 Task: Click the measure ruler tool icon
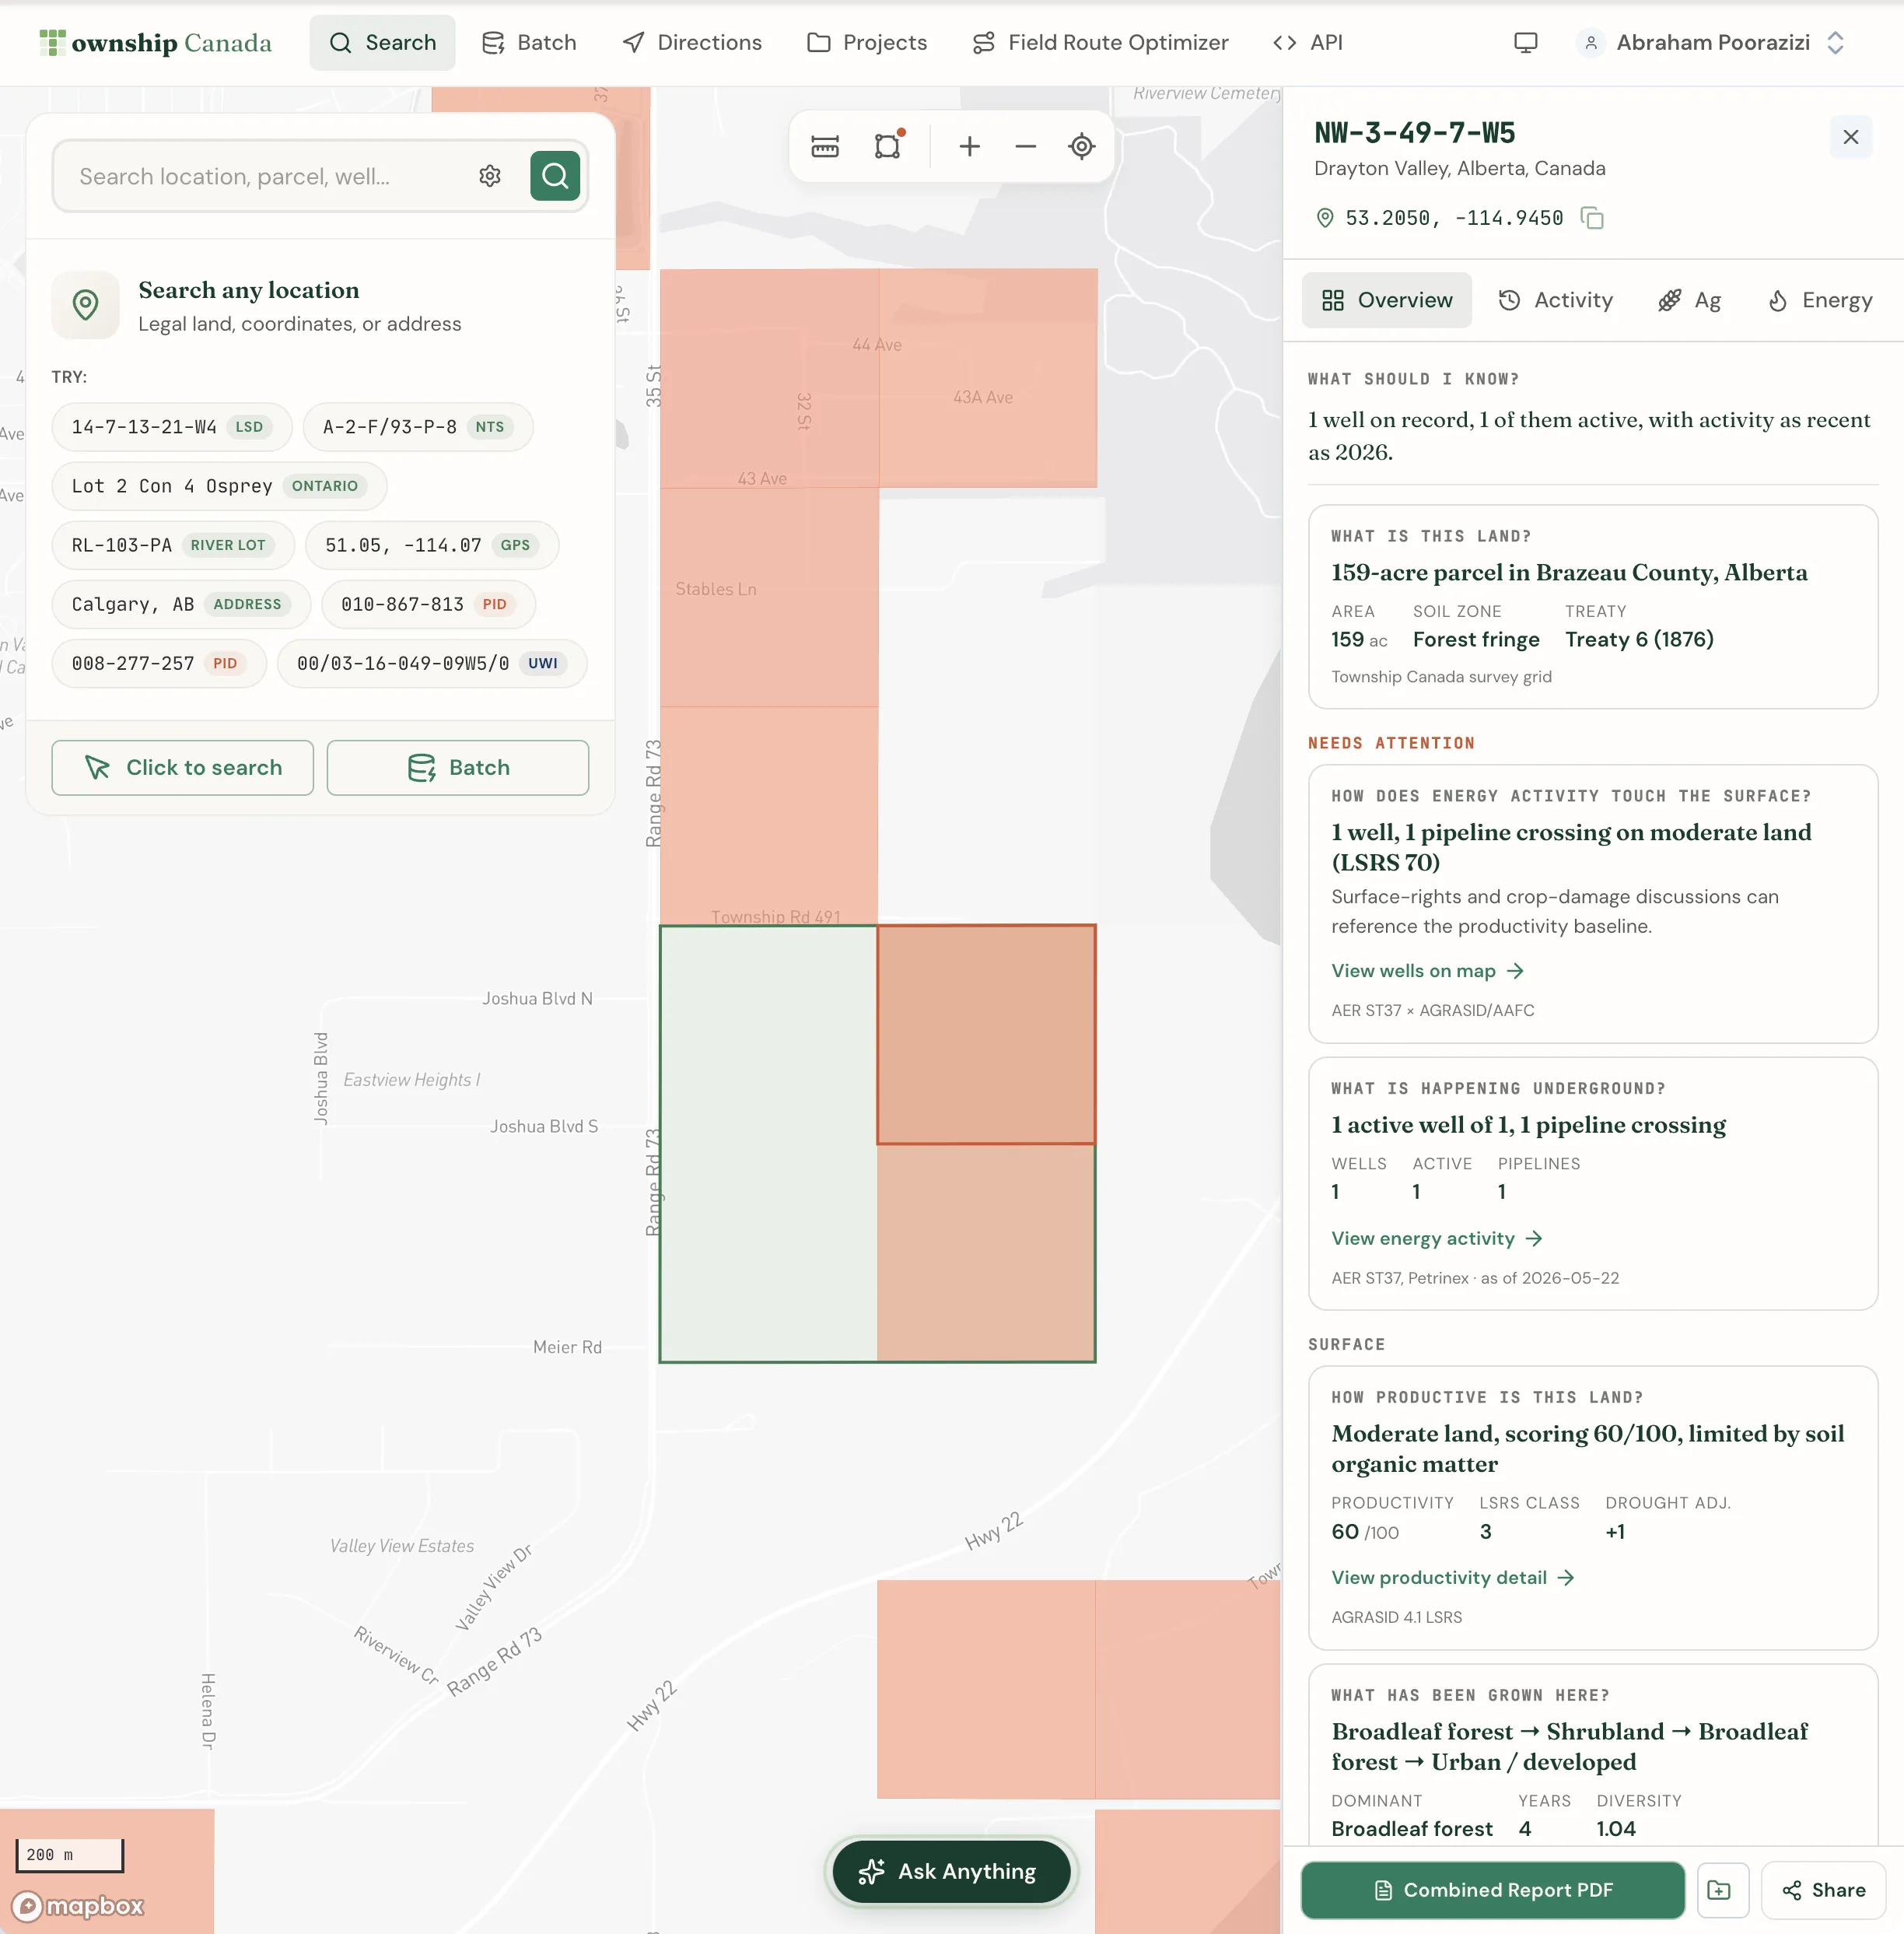(x=825, y=147)
